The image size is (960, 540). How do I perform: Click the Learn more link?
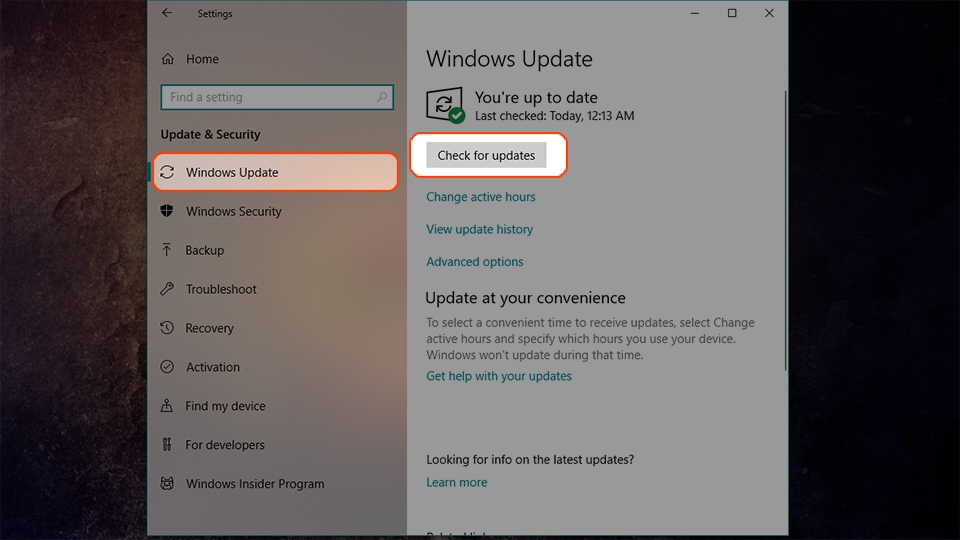click(x=457, y=482)
